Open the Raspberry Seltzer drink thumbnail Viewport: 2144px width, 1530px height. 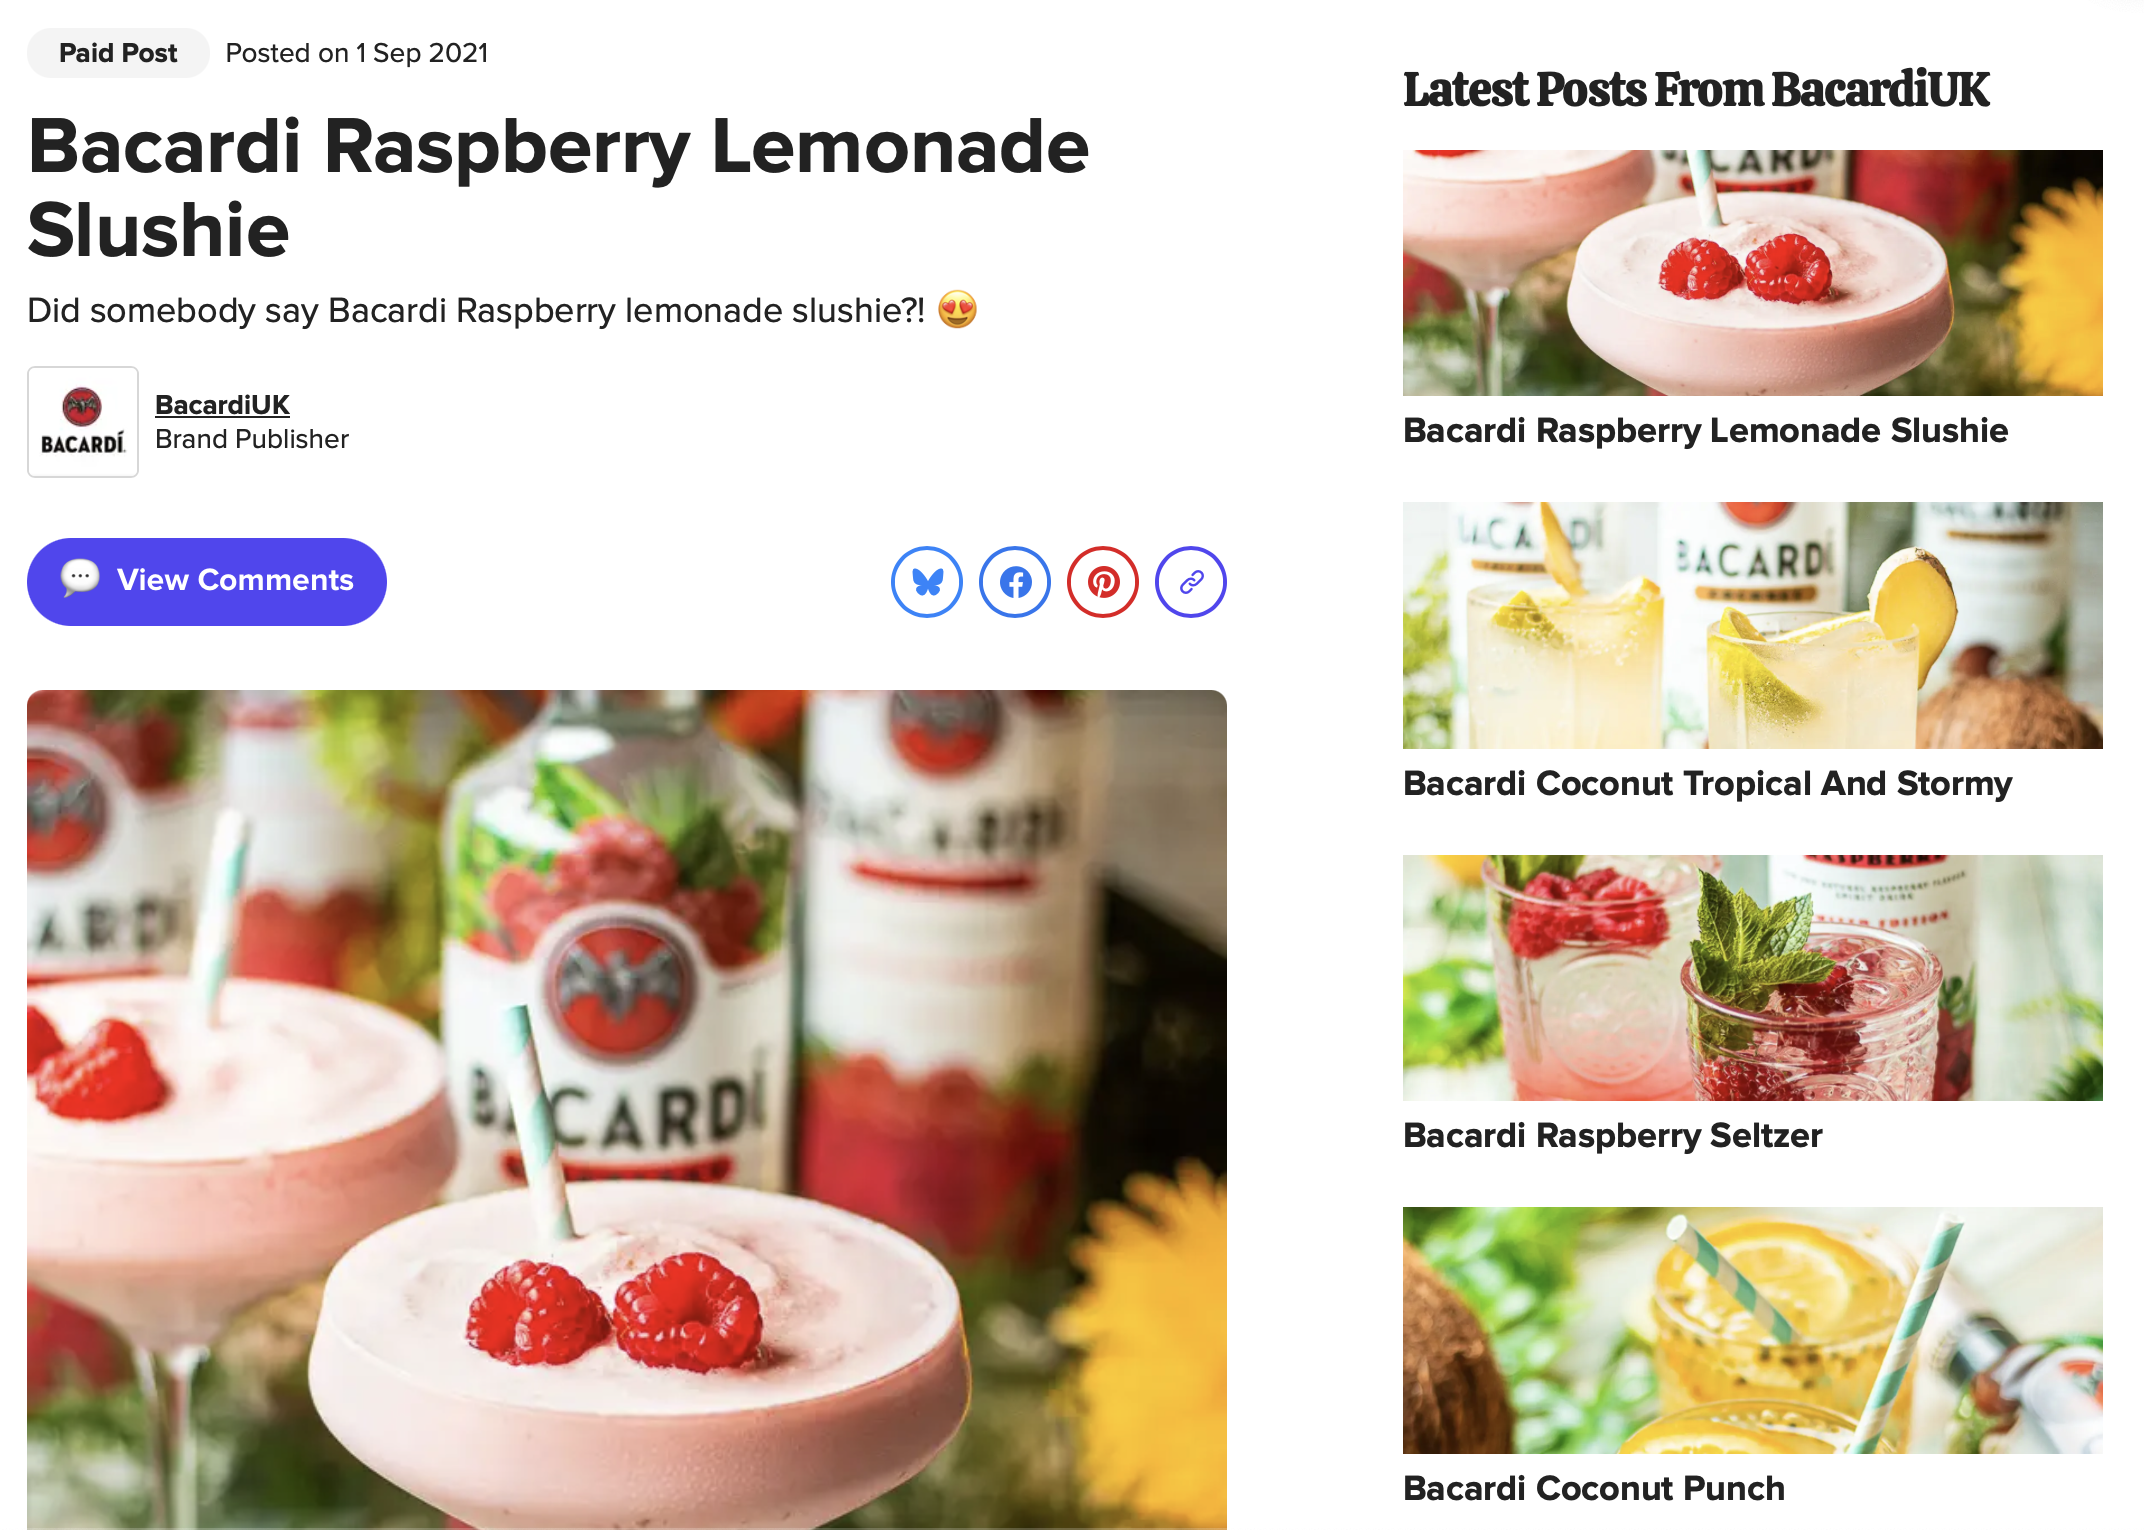pos(1752,978)
